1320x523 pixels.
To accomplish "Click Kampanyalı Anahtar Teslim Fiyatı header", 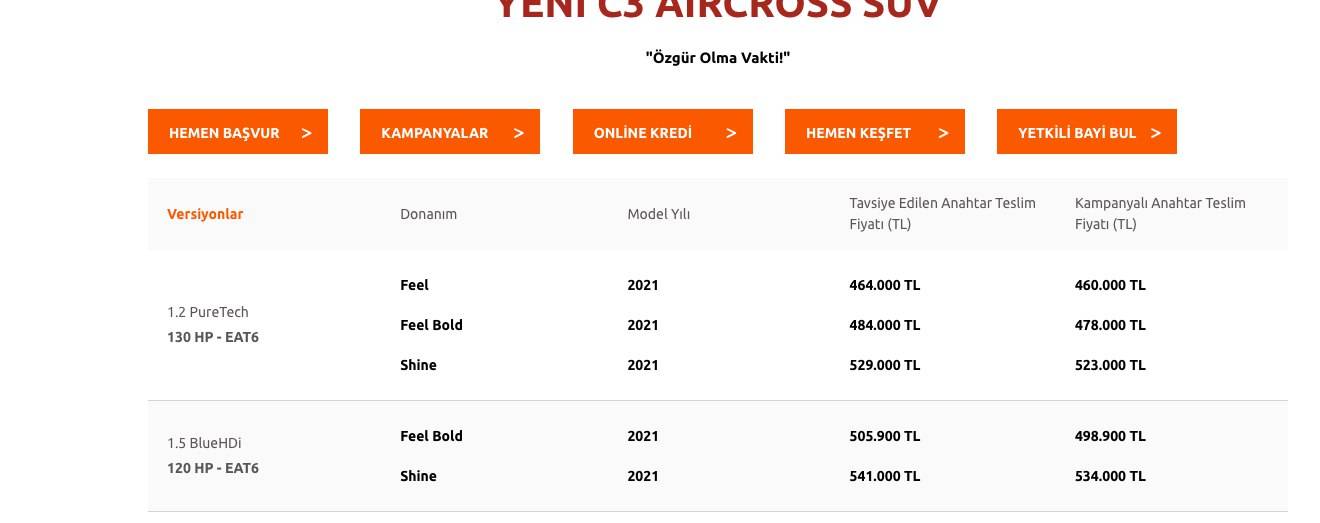I will [x=1160, y=213].
